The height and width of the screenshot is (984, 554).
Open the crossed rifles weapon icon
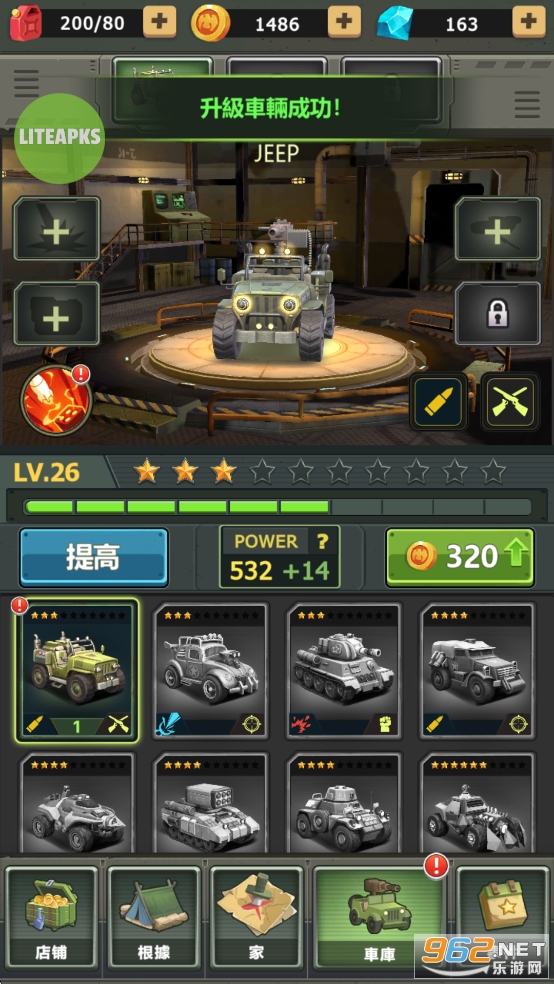coord(509,402)
